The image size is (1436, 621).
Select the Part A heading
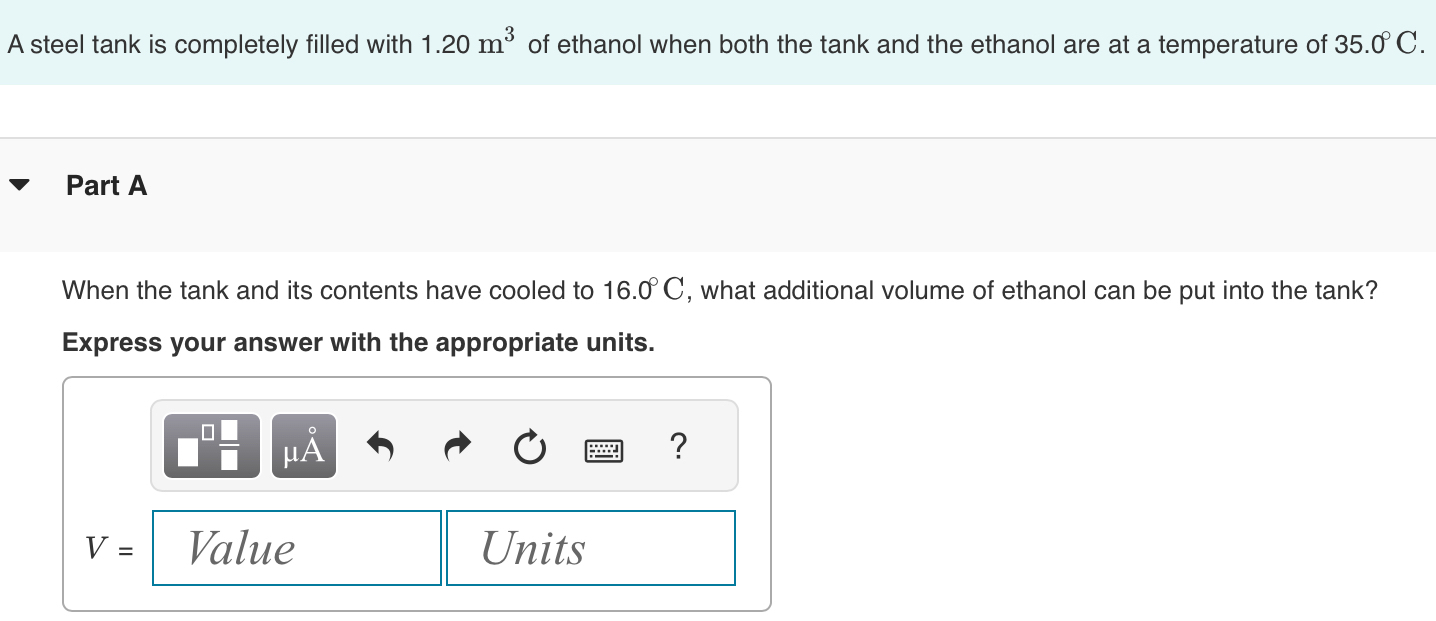click(106, 185)
